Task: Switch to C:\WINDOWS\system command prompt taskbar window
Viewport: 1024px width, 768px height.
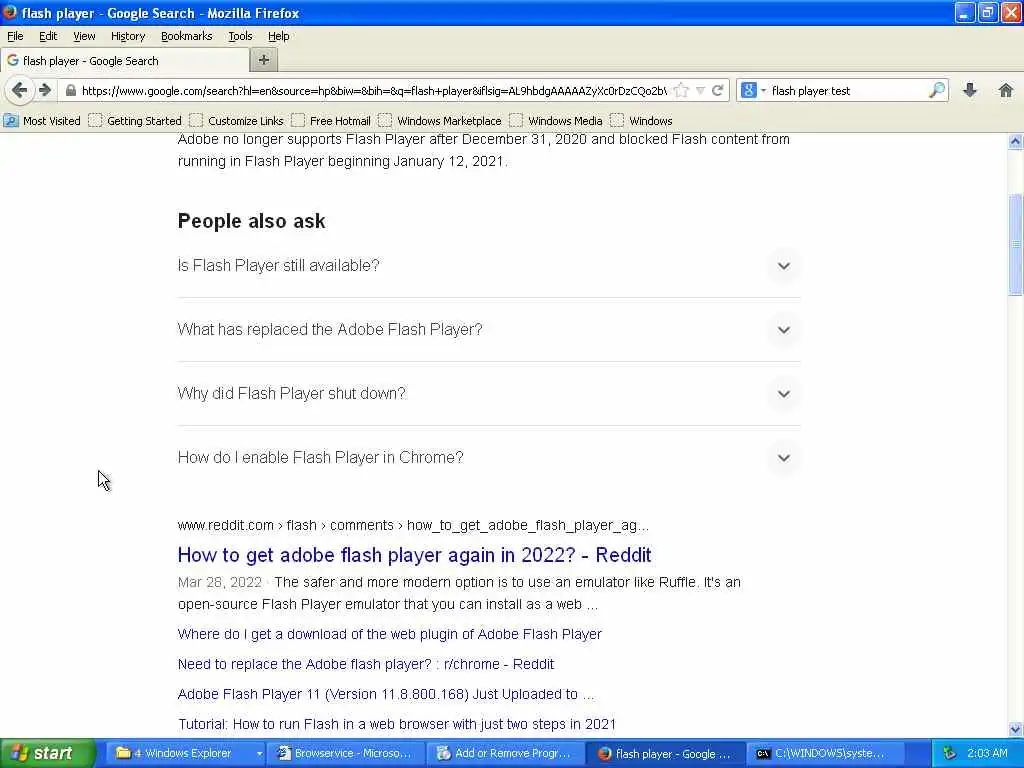Action: (825, 753)
